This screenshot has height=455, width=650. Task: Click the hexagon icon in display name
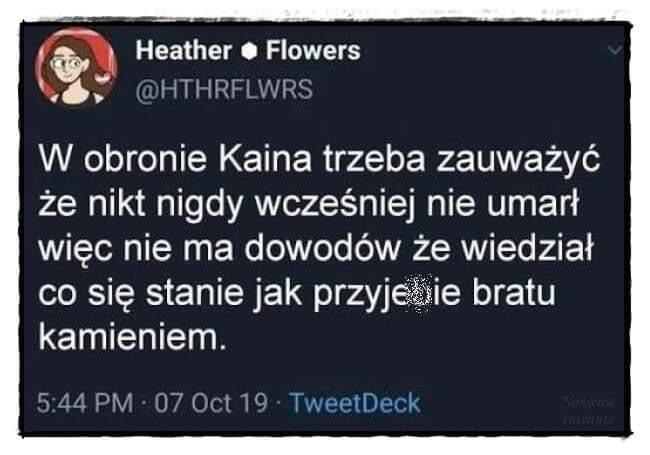249,52
